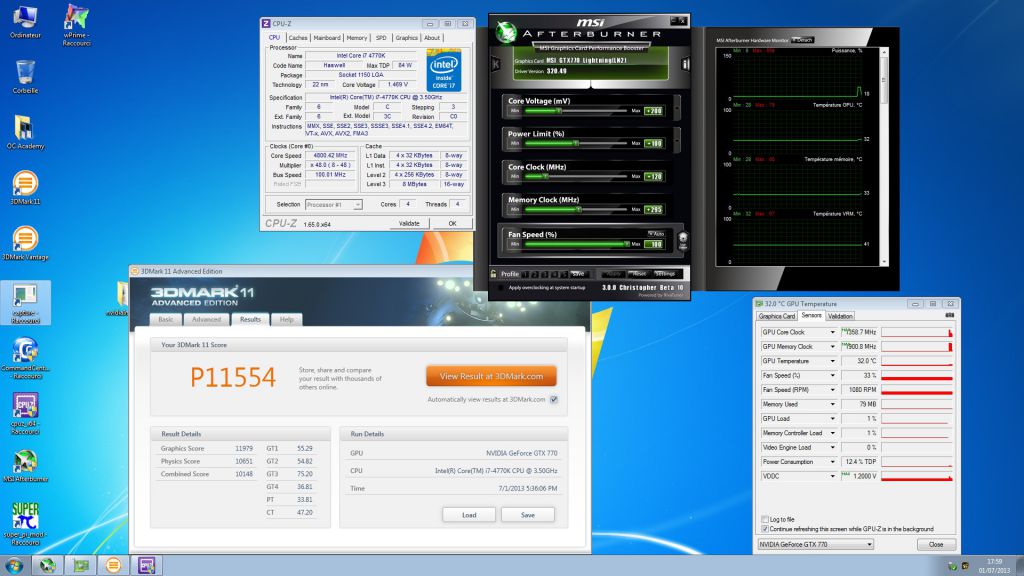Select Afterburner profile slot 1
The height and width of the screenshot is (576, 1024).
(525, 274)
